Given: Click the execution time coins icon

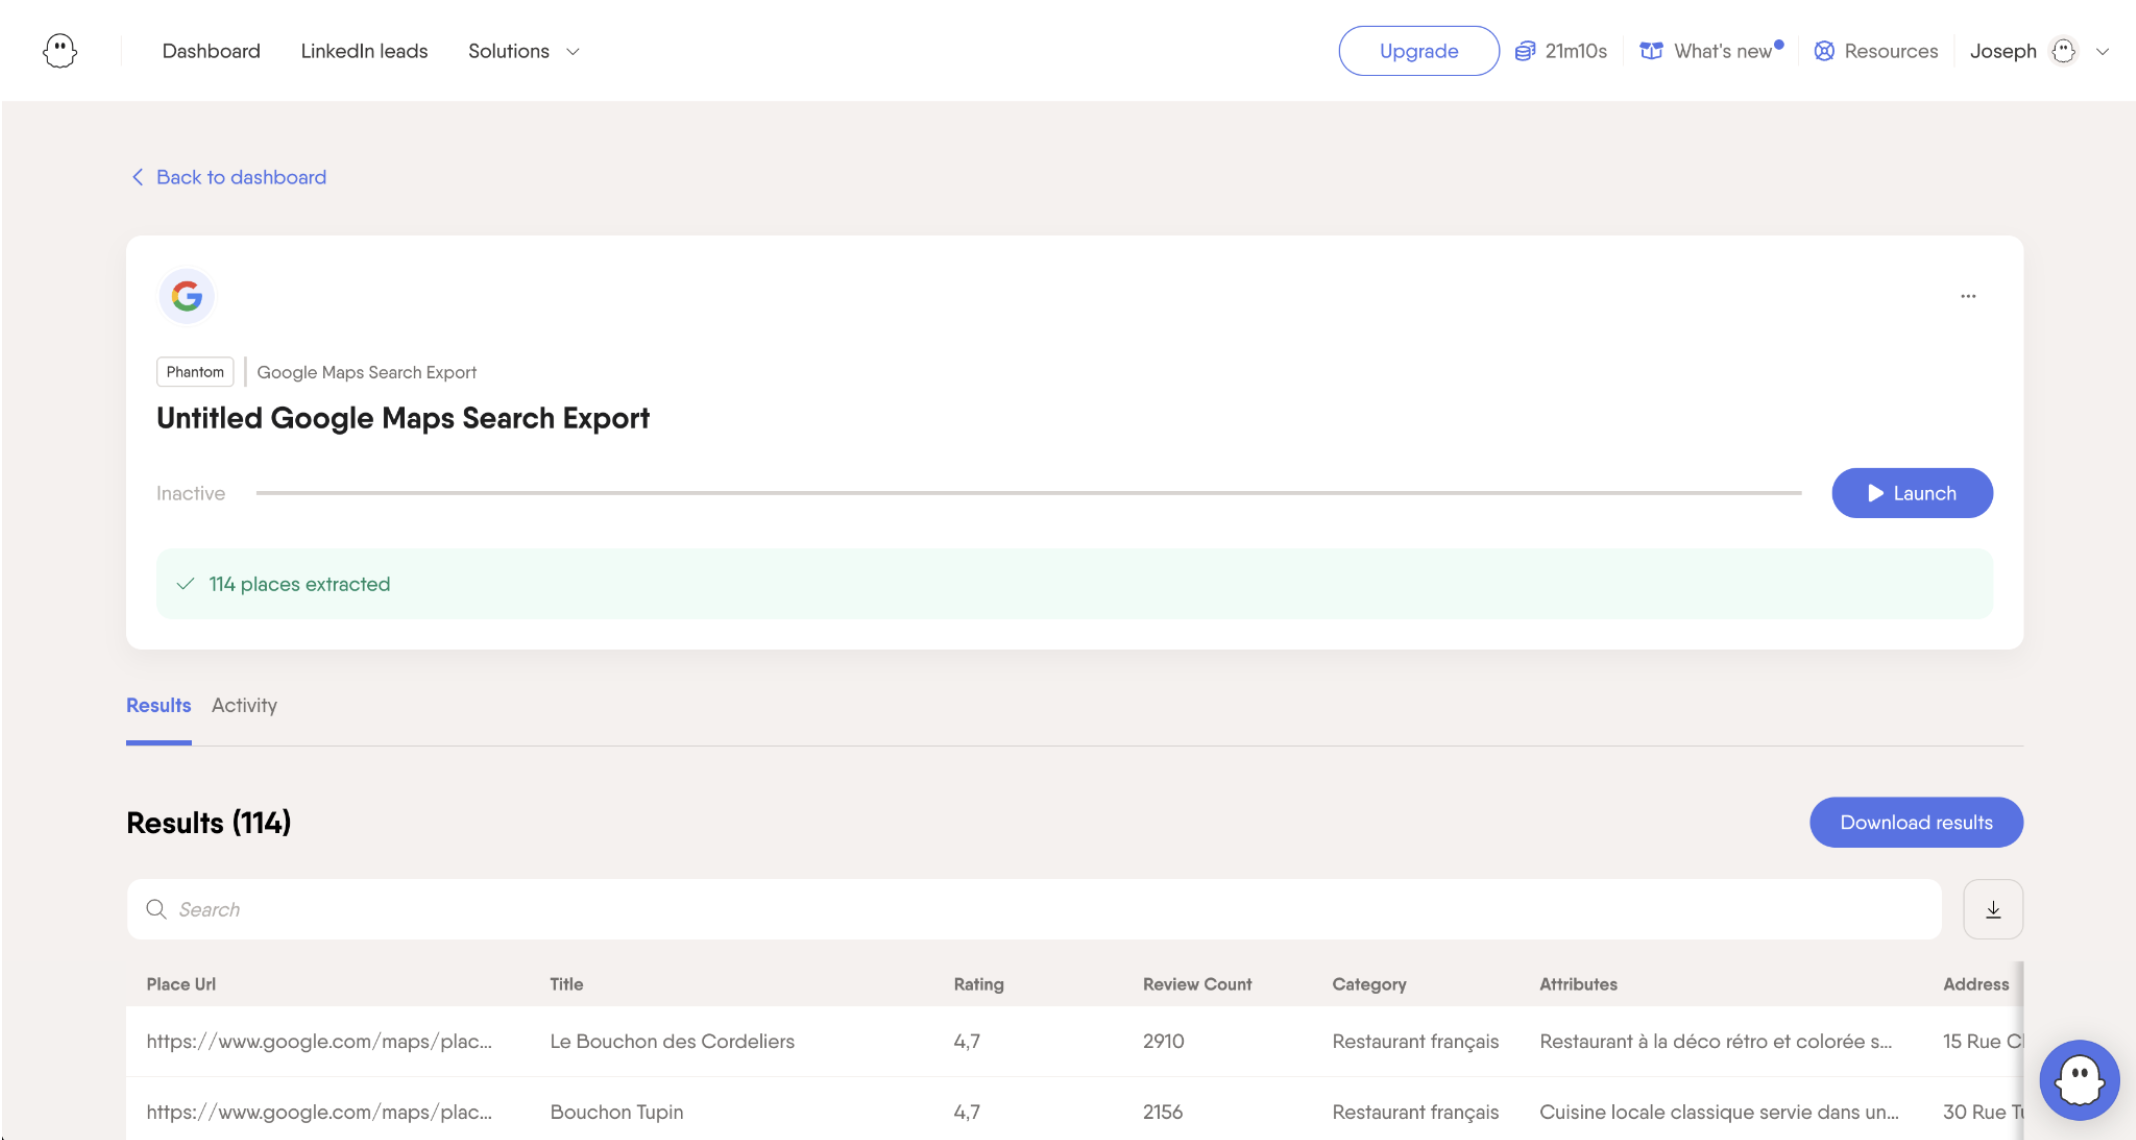Looking at the screenshot, I should tap(1525, 51).
